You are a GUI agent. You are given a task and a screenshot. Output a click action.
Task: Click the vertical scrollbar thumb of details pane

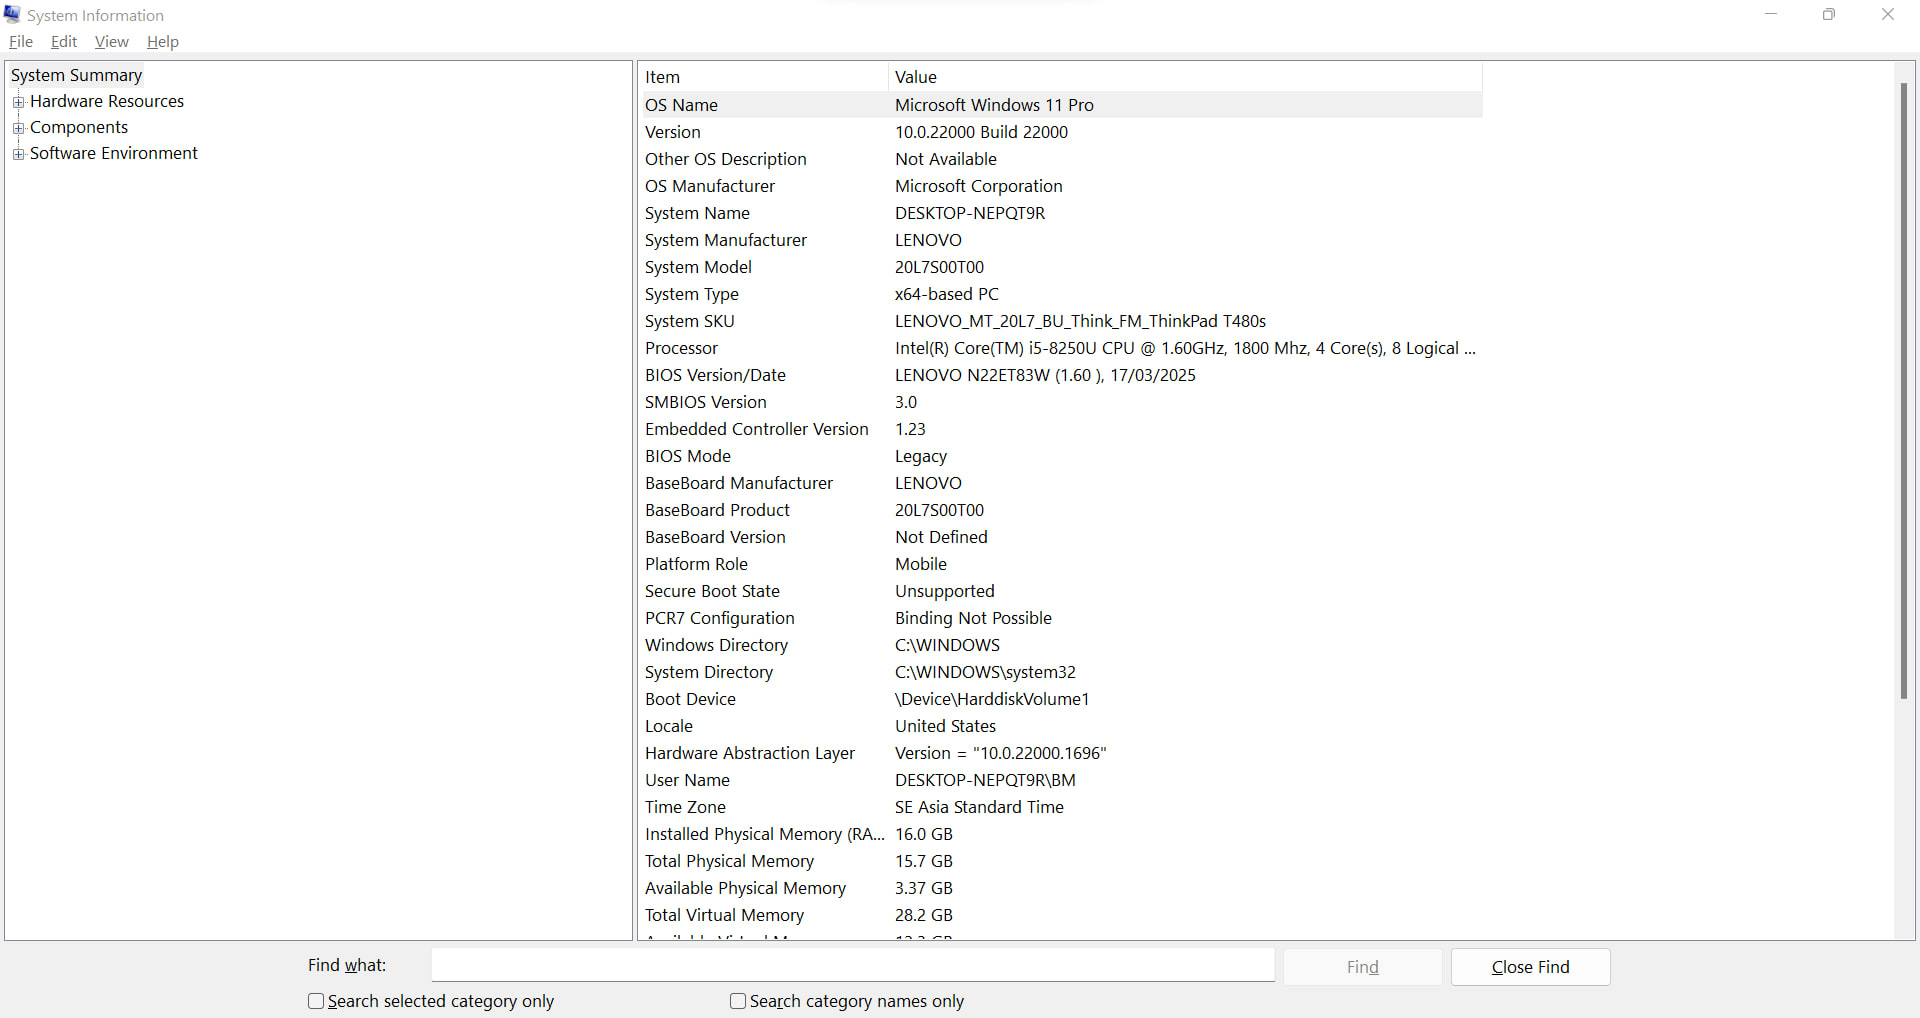pos(1904,390)
